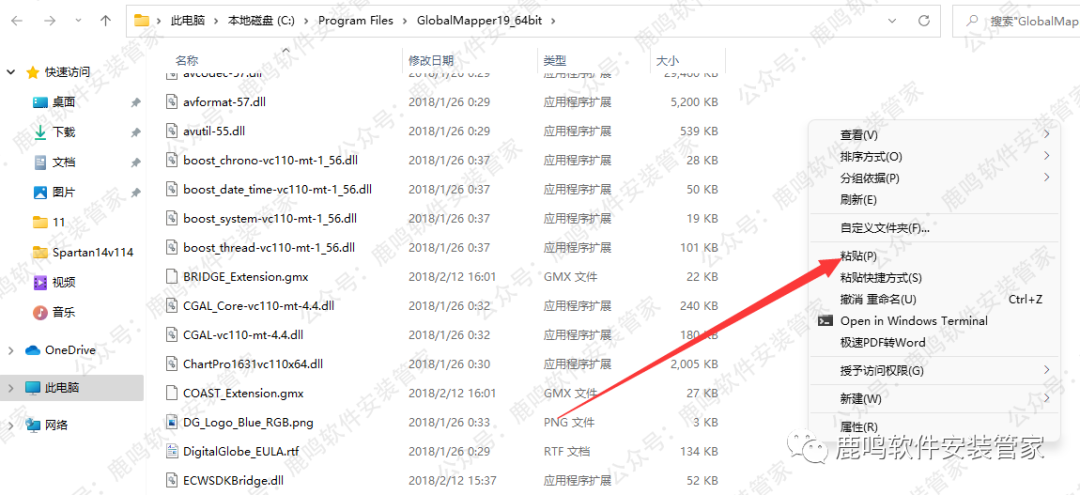Viewport: 1080px width, 495px height.
Task: Click 134 KB size of DigitalGlobe_EULA.rtf
Action: pos(699,452)
